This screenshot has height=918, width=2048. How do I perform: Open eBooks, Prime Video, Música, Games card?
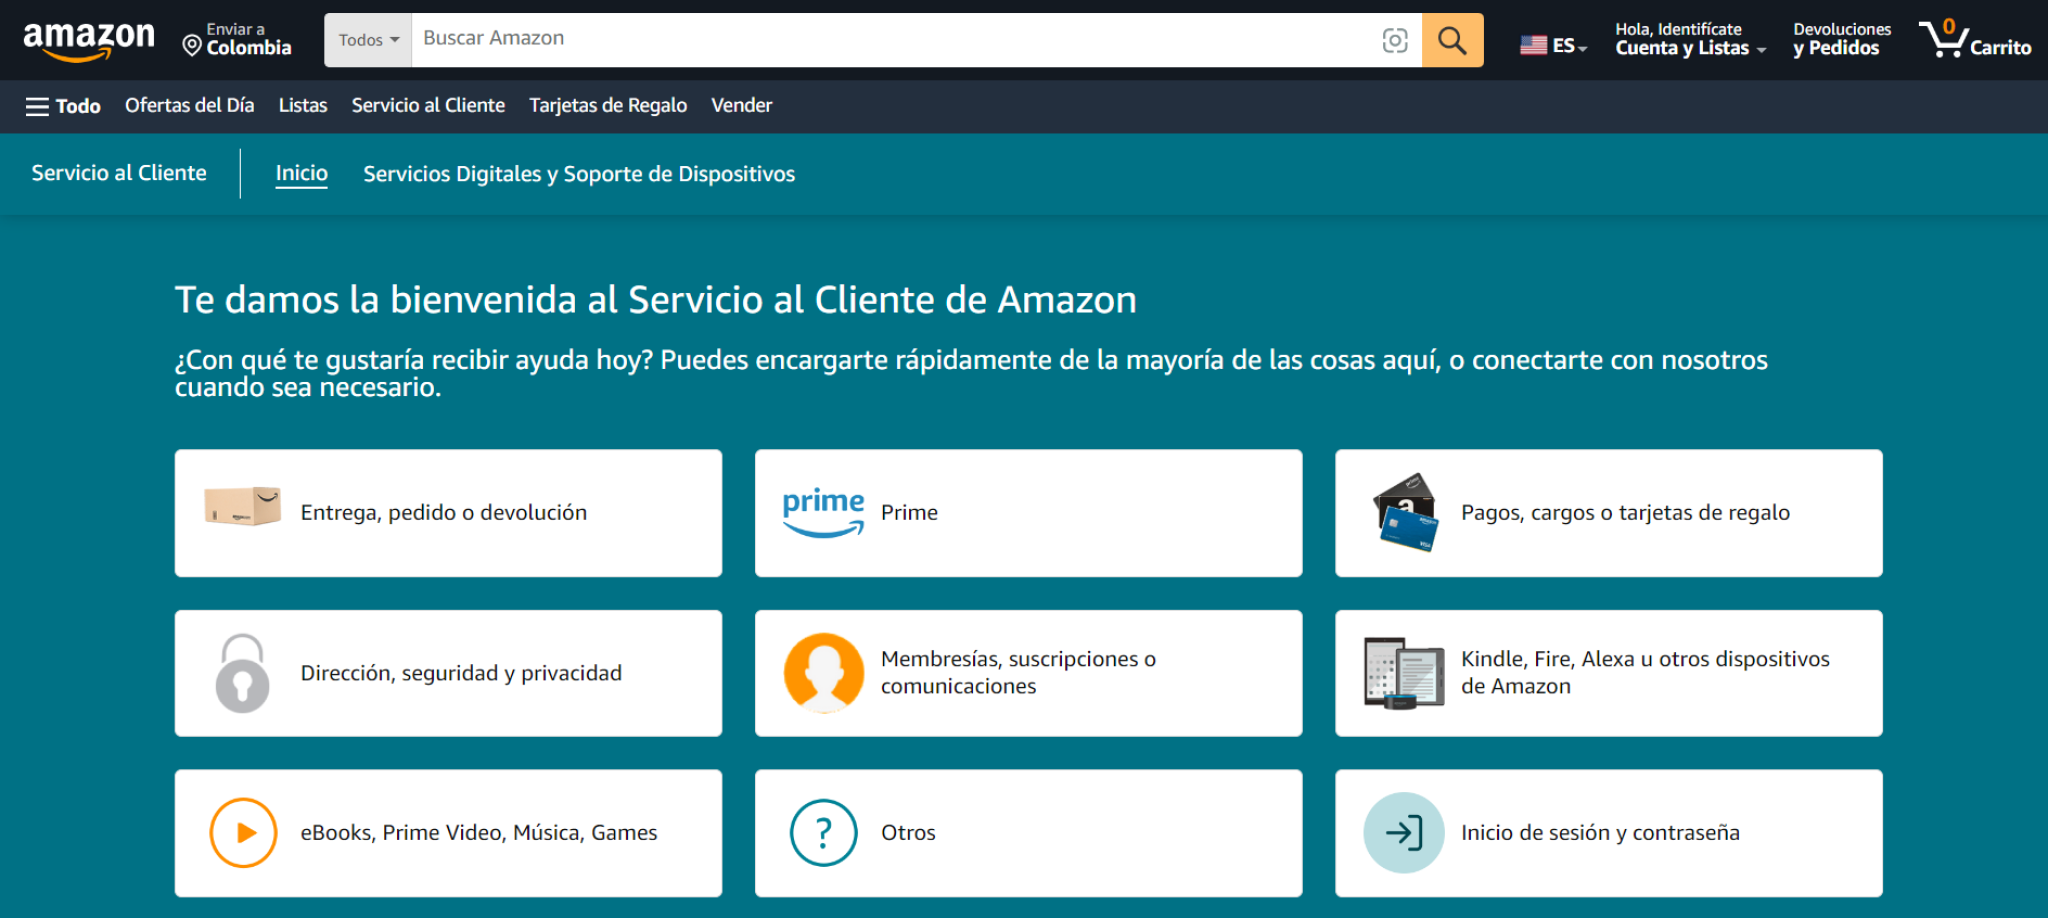448,833
